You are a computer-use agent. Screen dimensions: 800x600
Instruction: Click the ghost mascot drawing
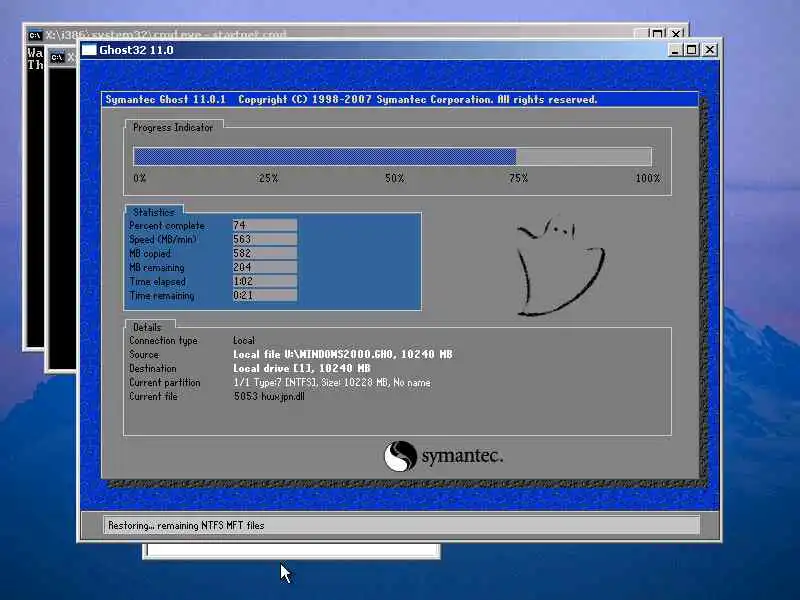tap(559, 266)
